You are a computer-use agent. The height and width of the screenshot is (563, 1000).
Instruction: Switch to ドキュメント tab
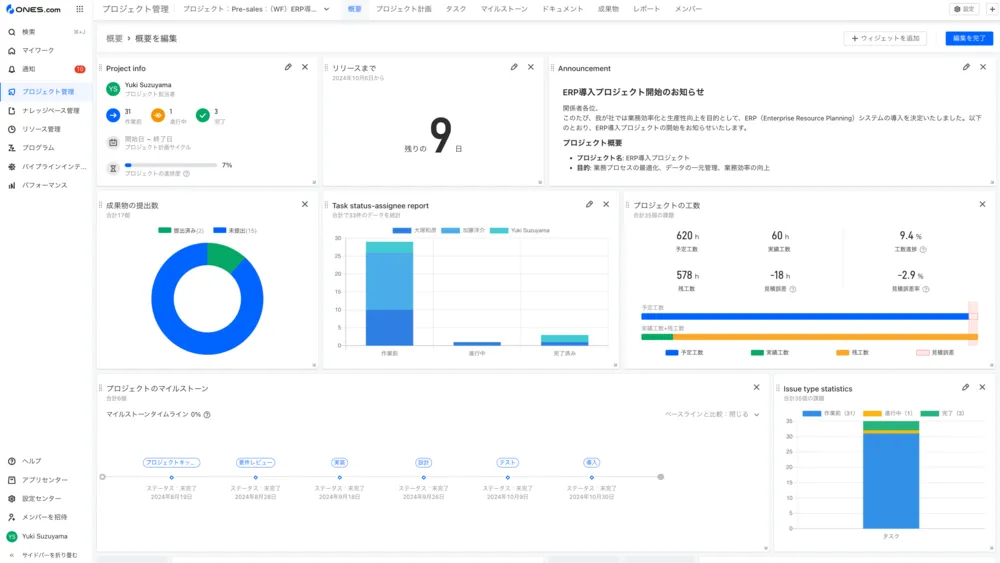[x=562, y=9]
